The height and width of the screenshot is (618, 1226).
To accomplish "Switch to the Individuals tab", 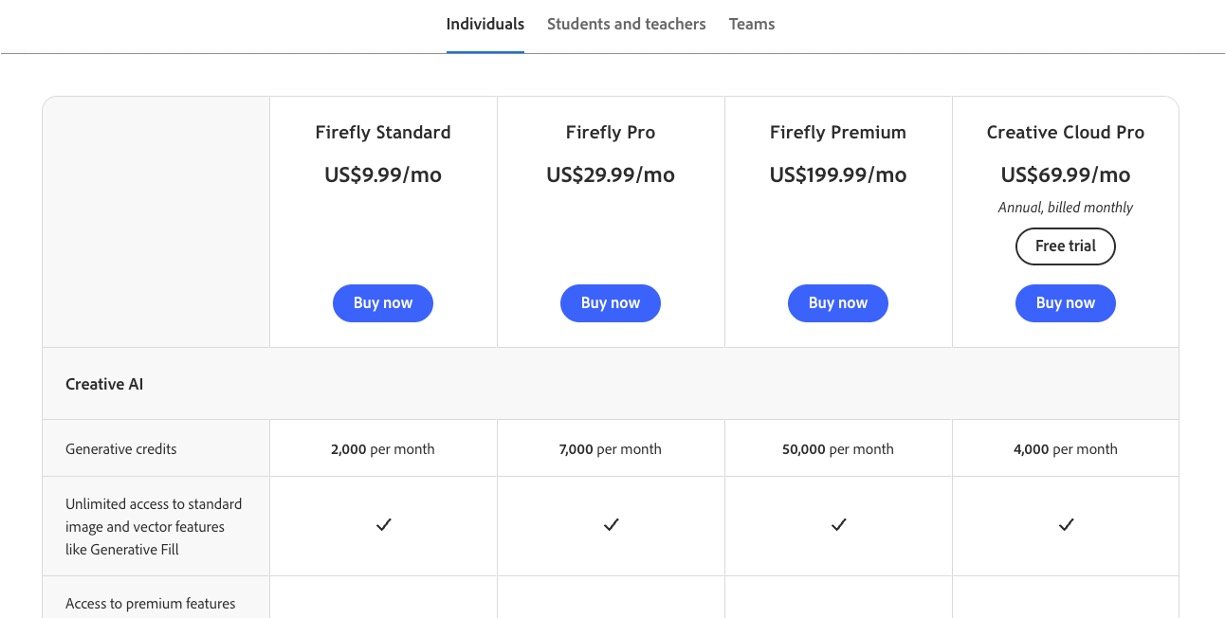I will click(x=485, y=24).
